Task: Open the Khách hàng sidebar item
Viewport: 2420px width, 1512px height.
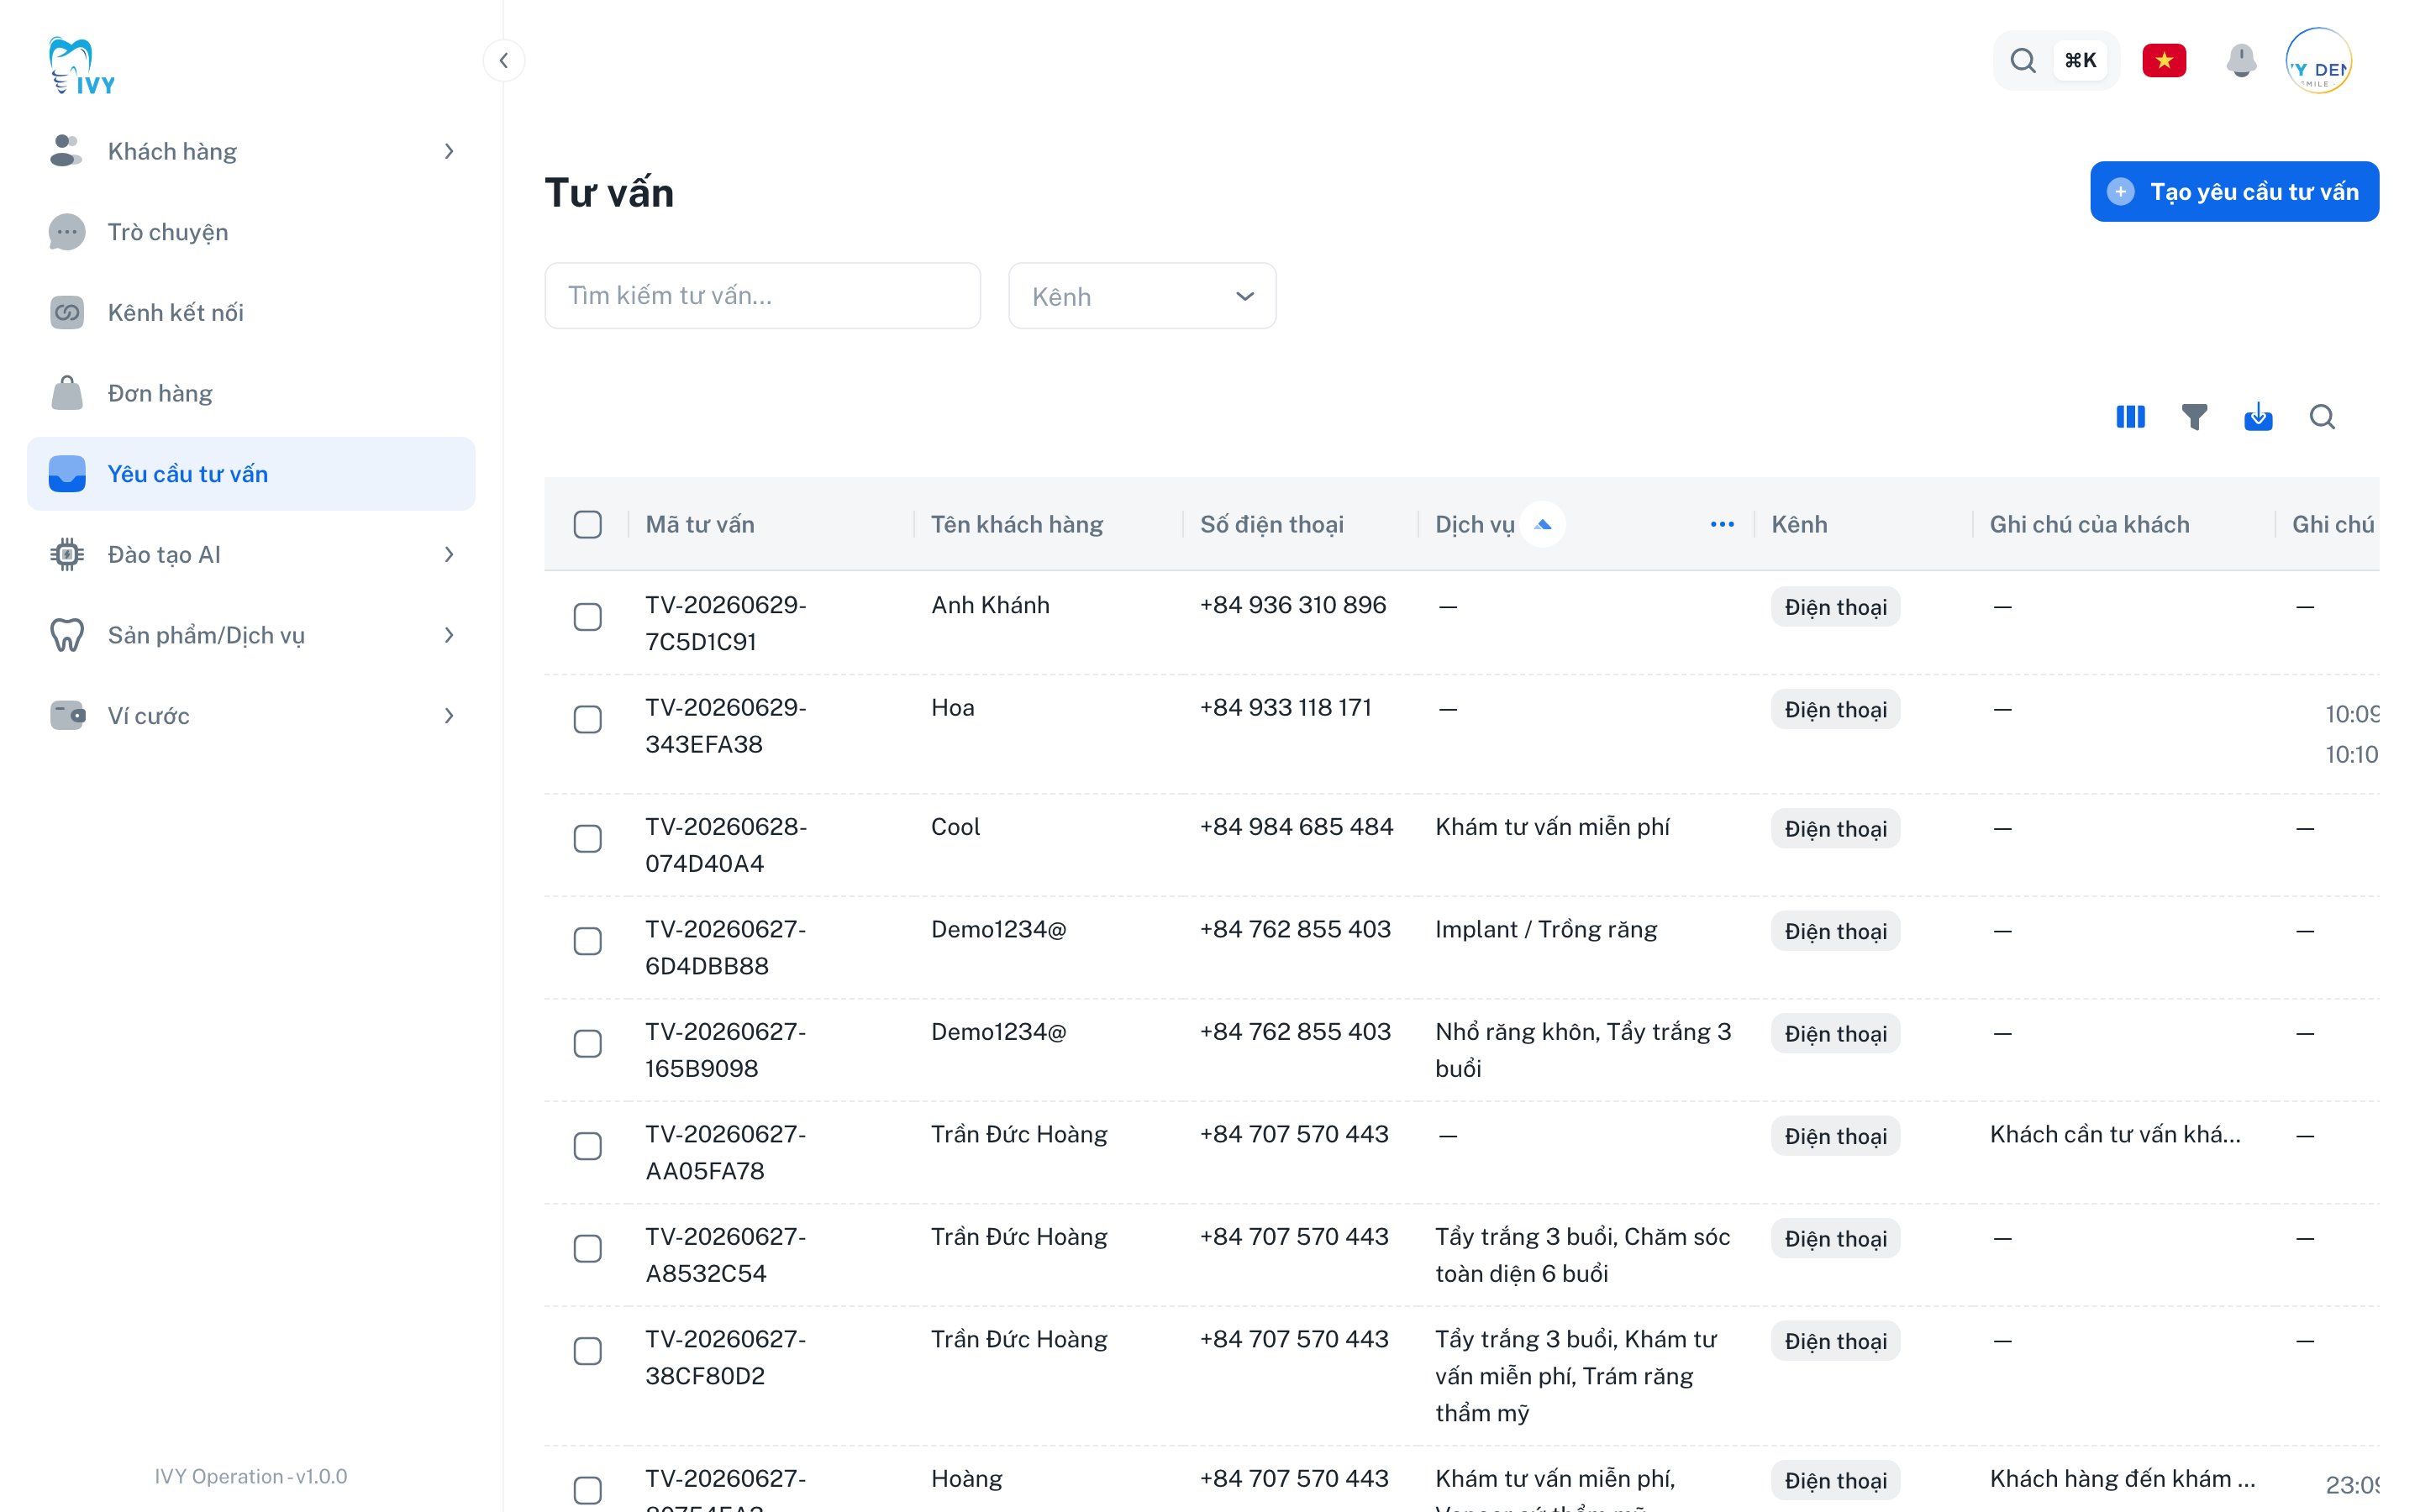Action: [x=251, y=151]
